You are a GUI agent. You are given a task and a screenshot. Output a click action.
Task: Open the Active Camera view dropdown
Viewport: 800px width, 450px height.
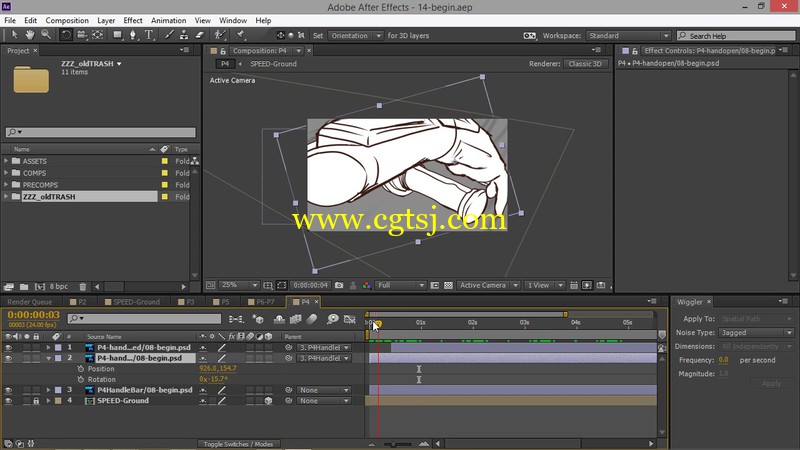488,285
